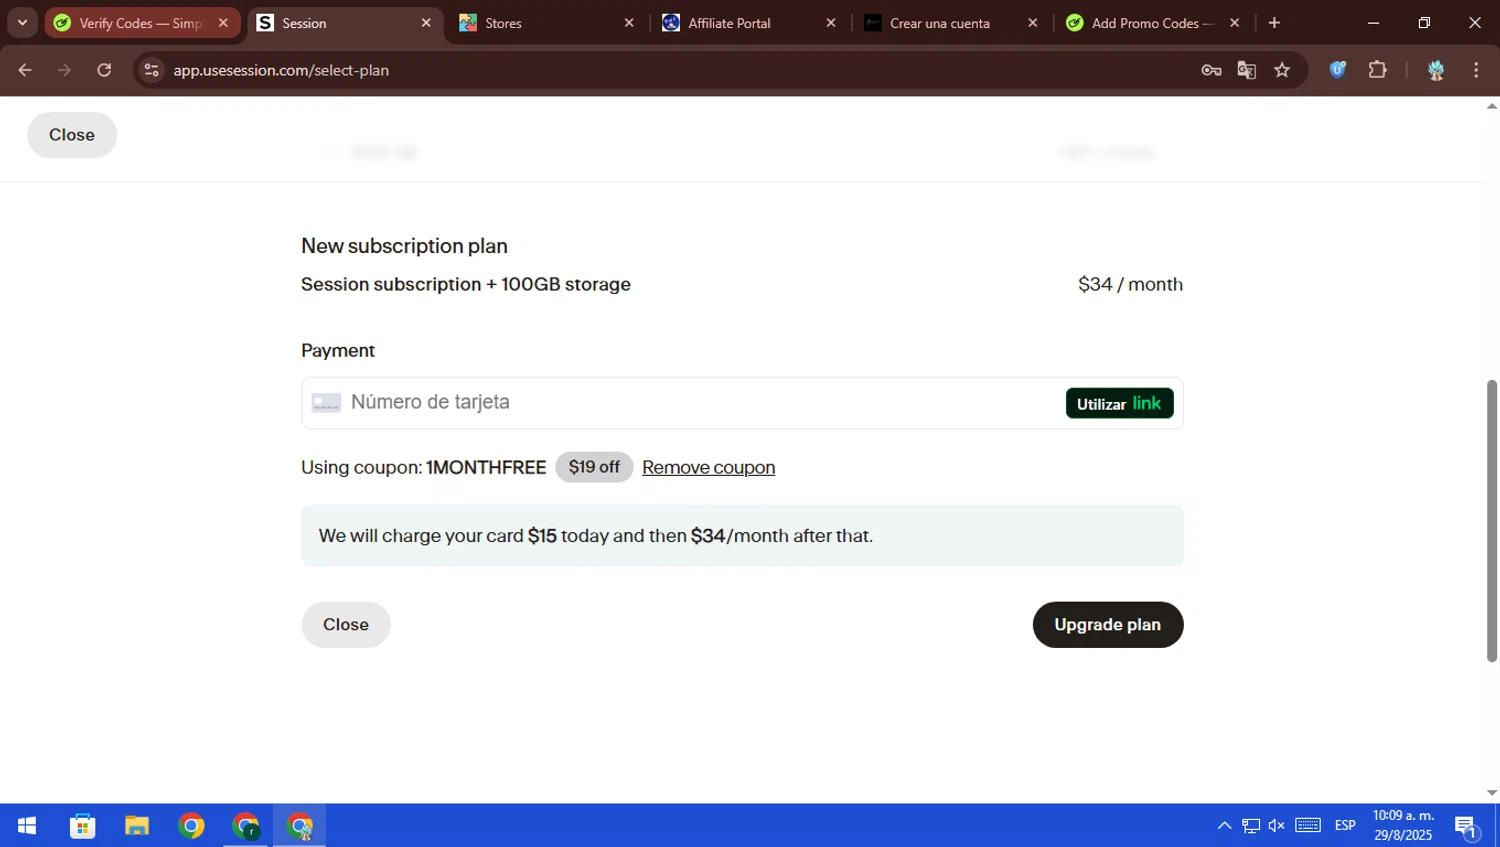The height and width of the screenshot is (847, 1500).
Task: Select the active Session tab
Action: point(345,23)
